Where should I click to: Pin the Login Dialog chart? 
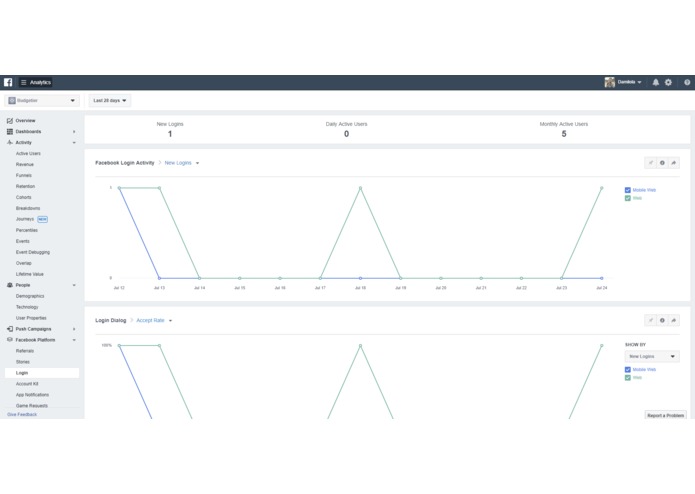[x=650, y=320]
